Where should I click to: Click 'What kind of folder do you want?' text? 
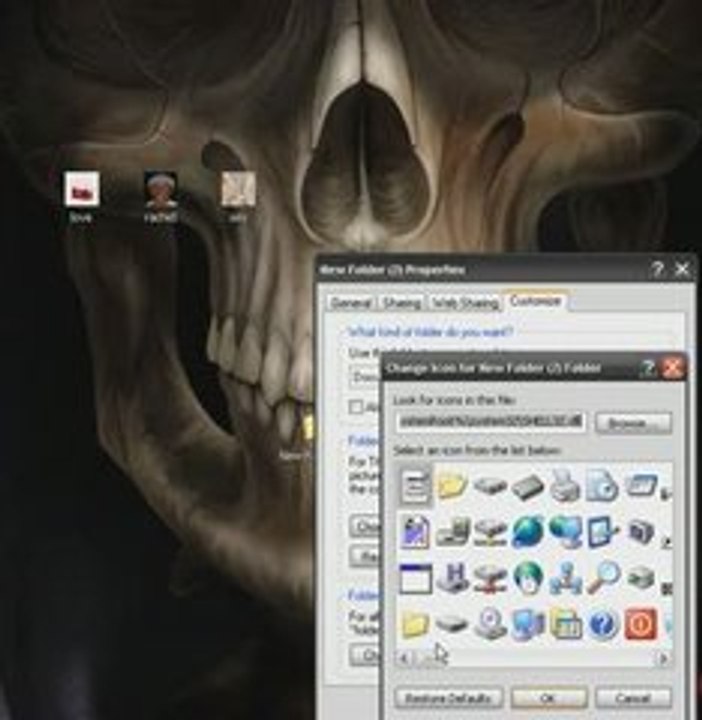pyautogui.click(x=430, y=332)
